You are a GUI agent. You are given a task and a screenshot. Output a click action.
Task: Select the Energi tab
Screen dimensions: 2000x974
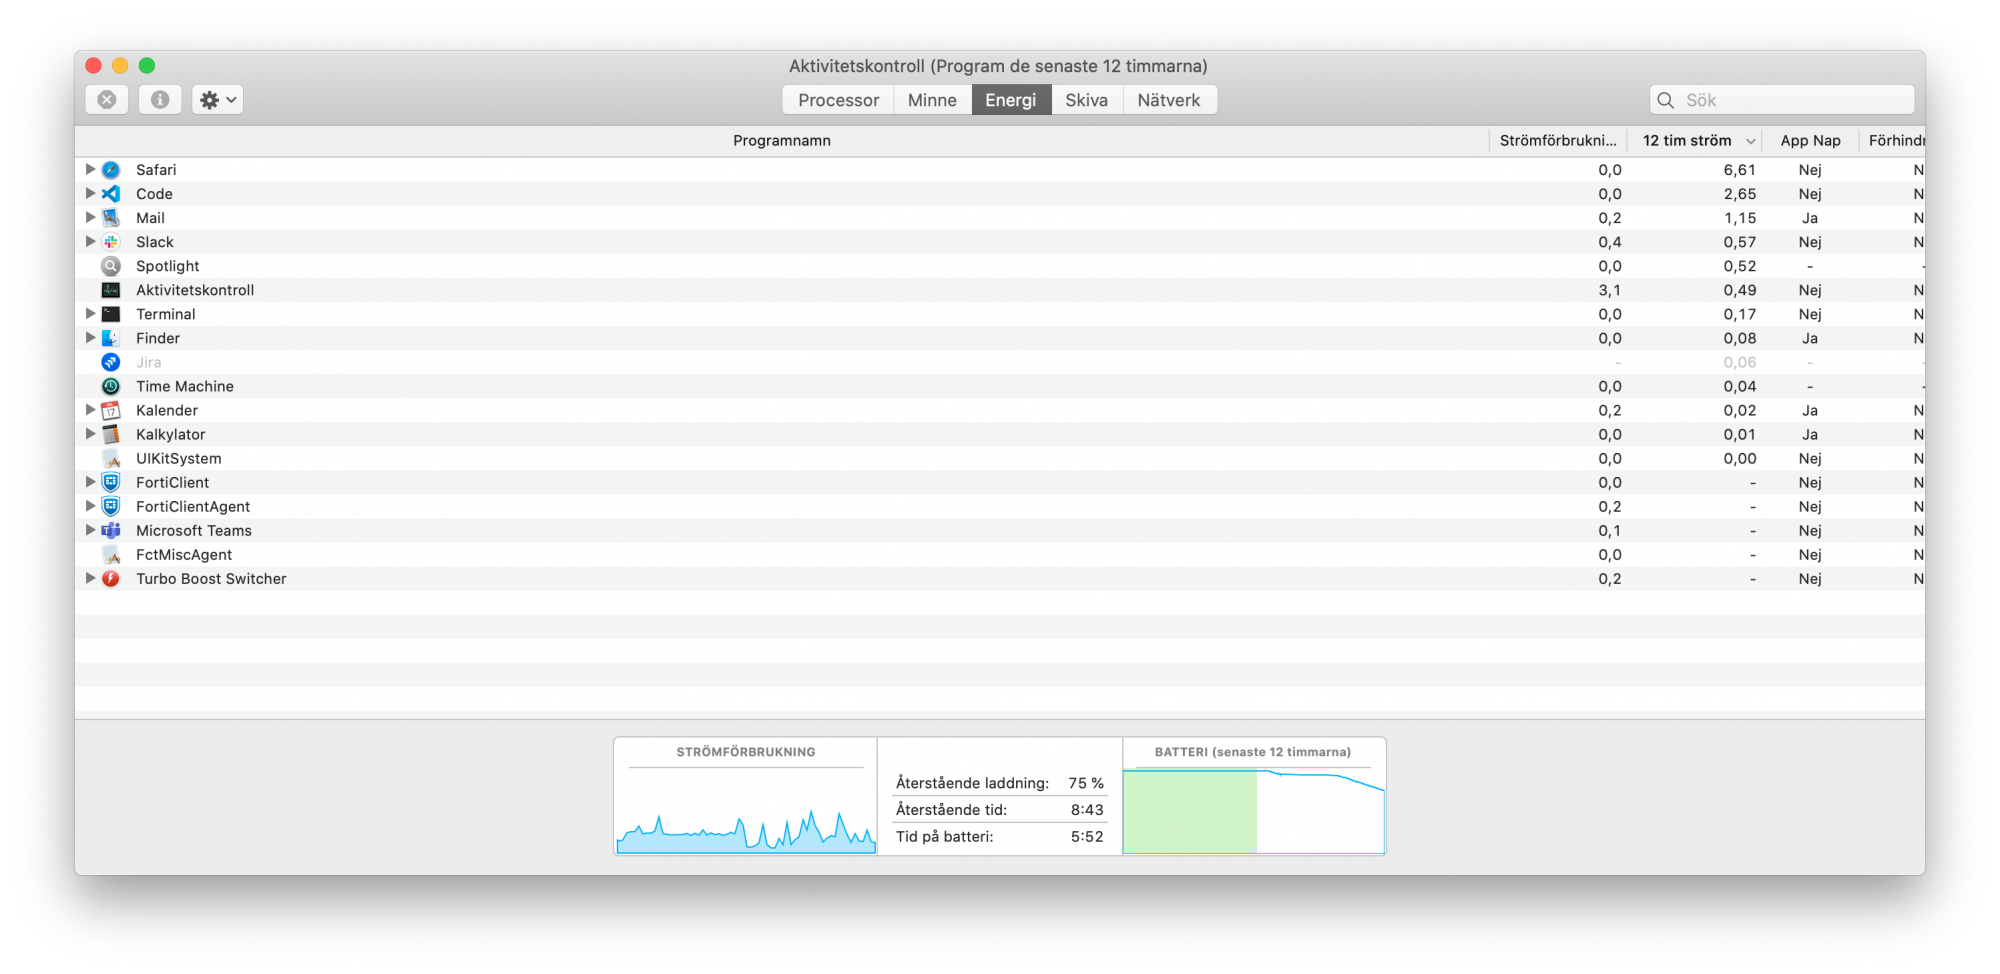[1011, 100]
